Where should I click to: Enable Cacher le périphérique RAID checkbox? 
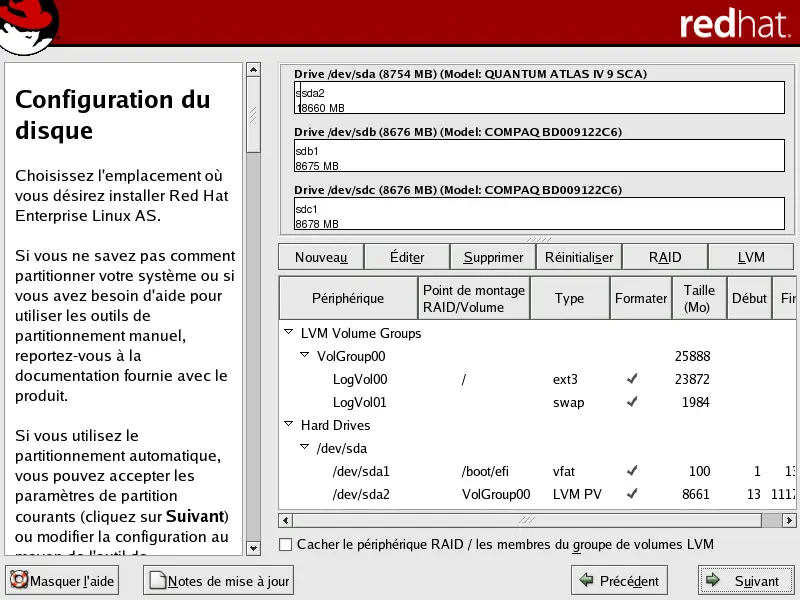click(x=286, y=545)
